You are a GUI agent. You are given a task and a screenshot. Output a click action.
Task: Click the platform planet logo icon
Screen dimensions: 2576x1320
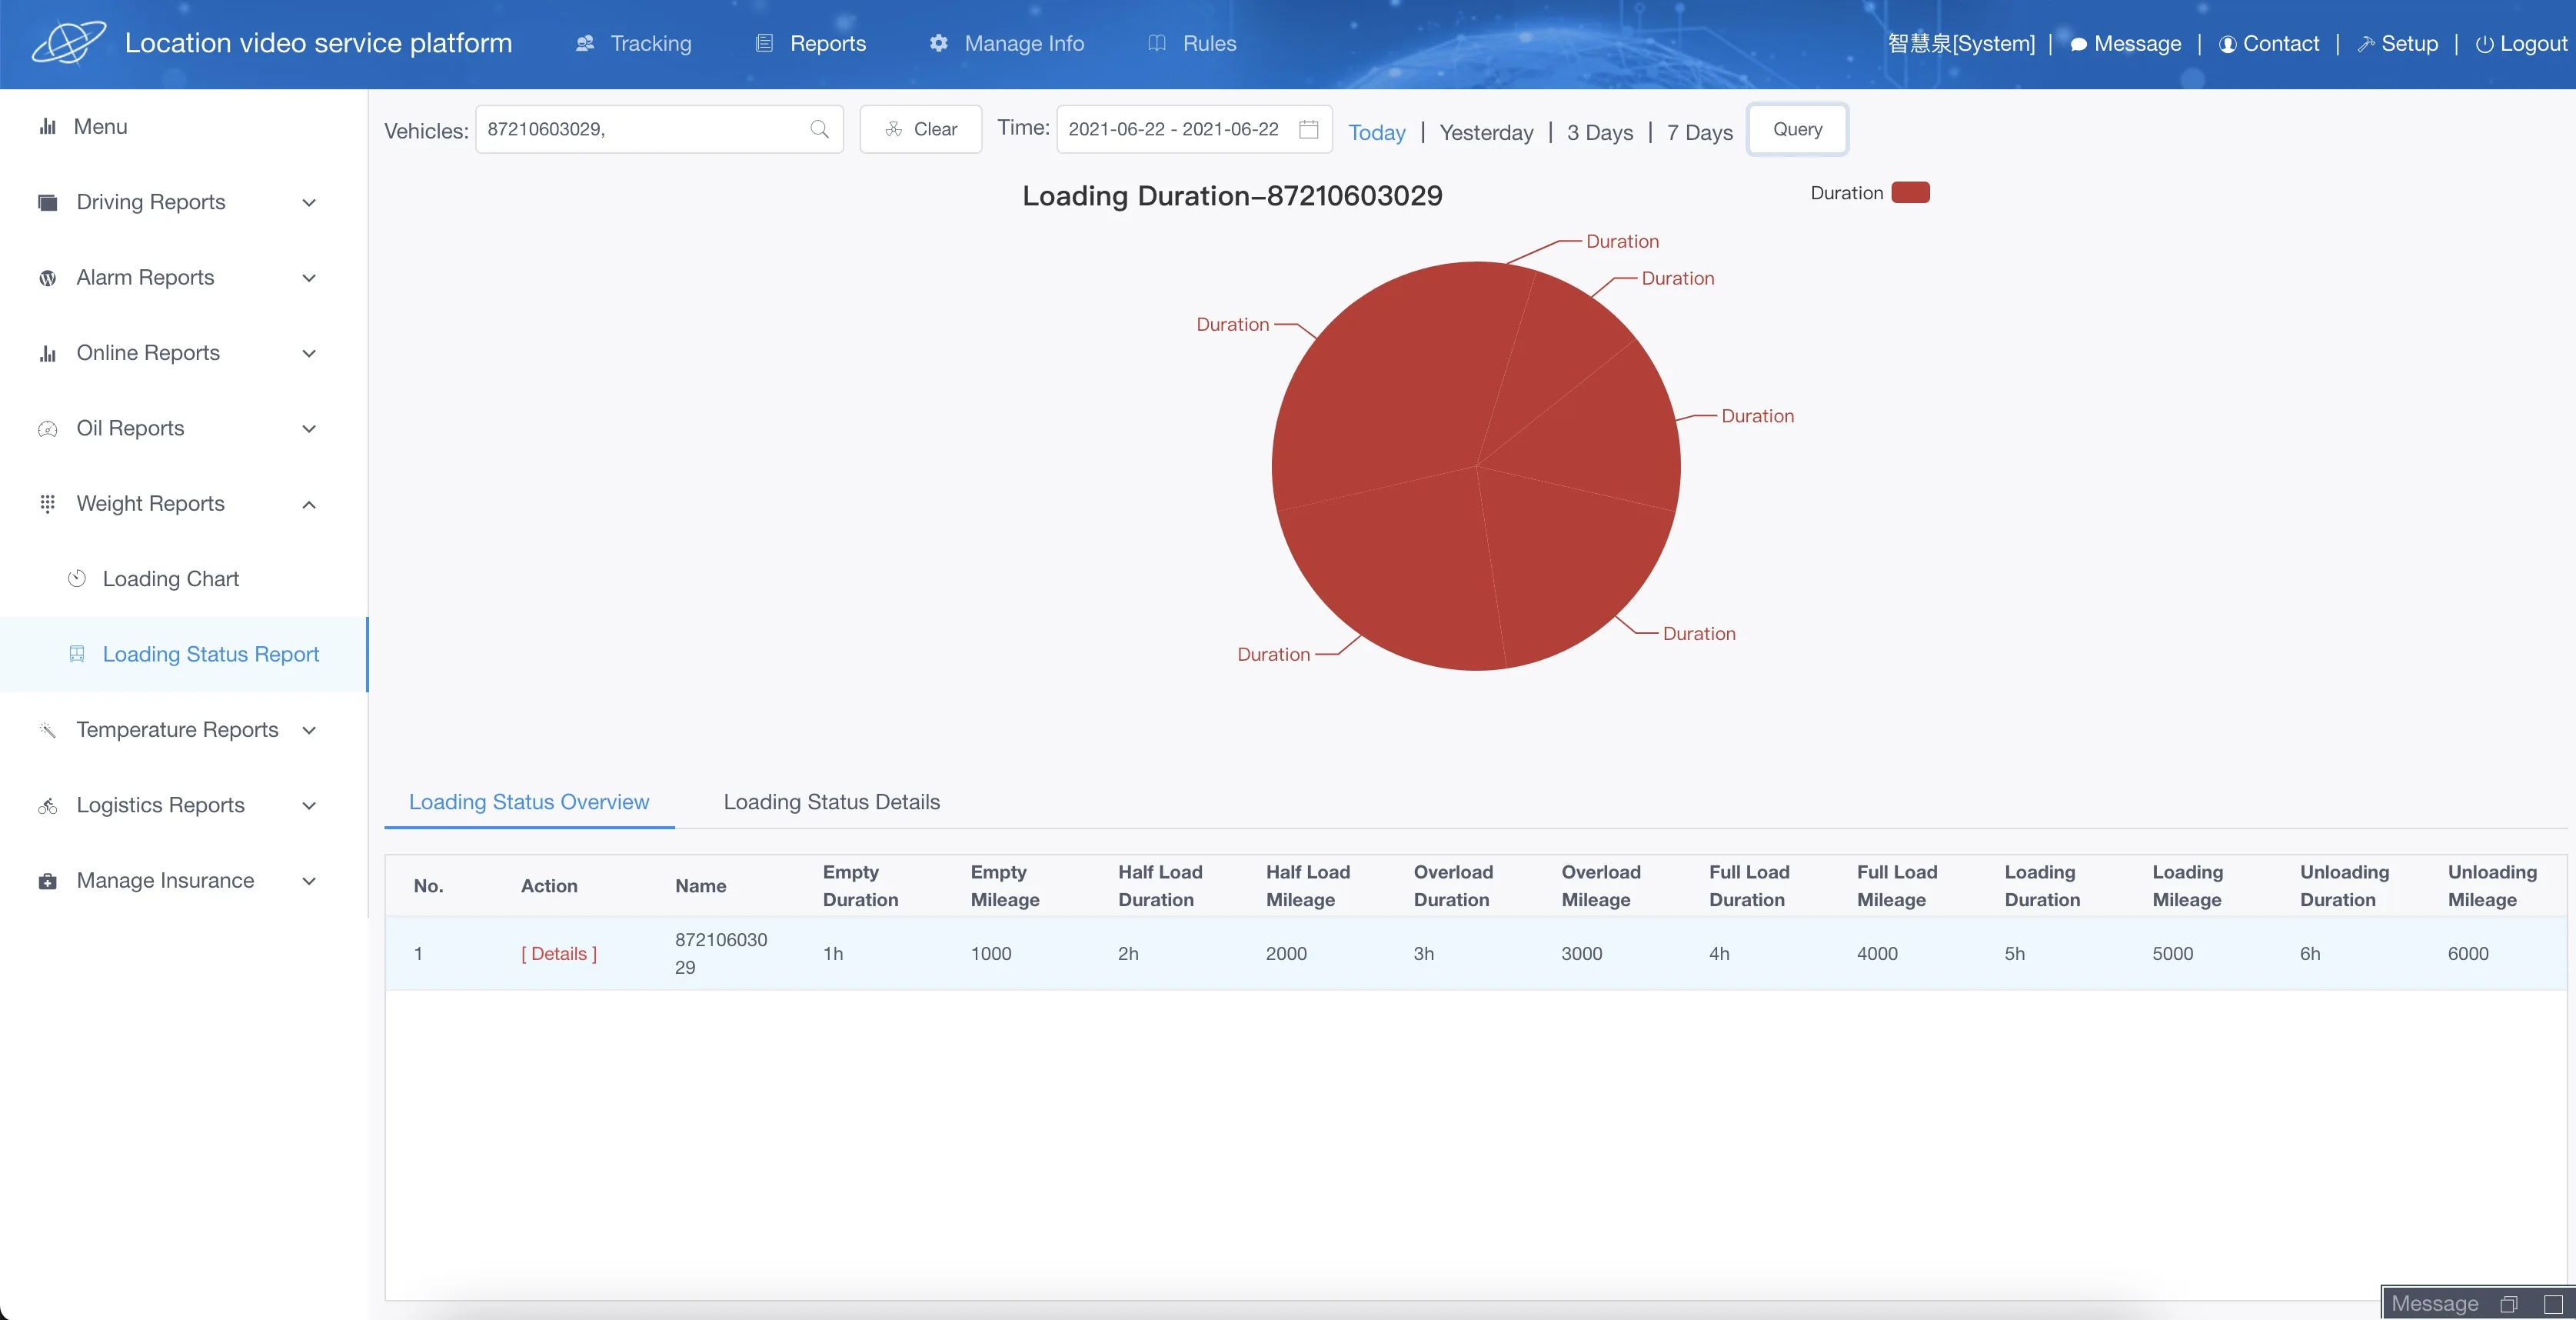point(68,43)
